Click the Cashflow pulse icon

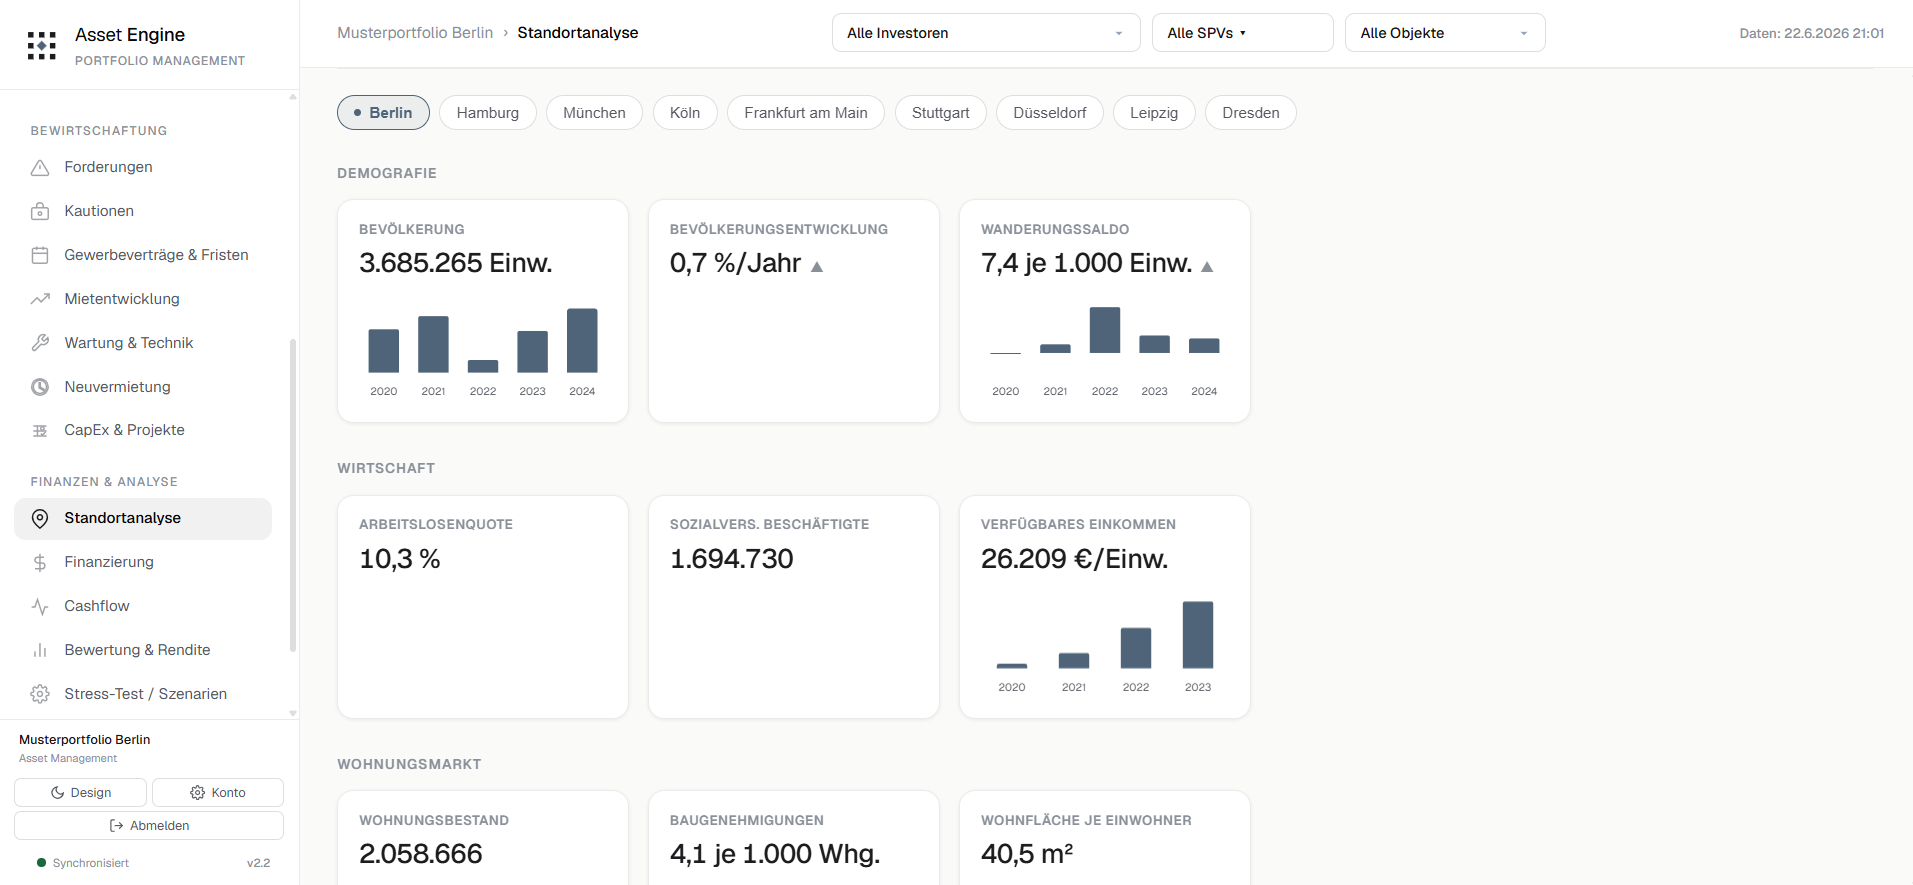click(x=40, y=606)
